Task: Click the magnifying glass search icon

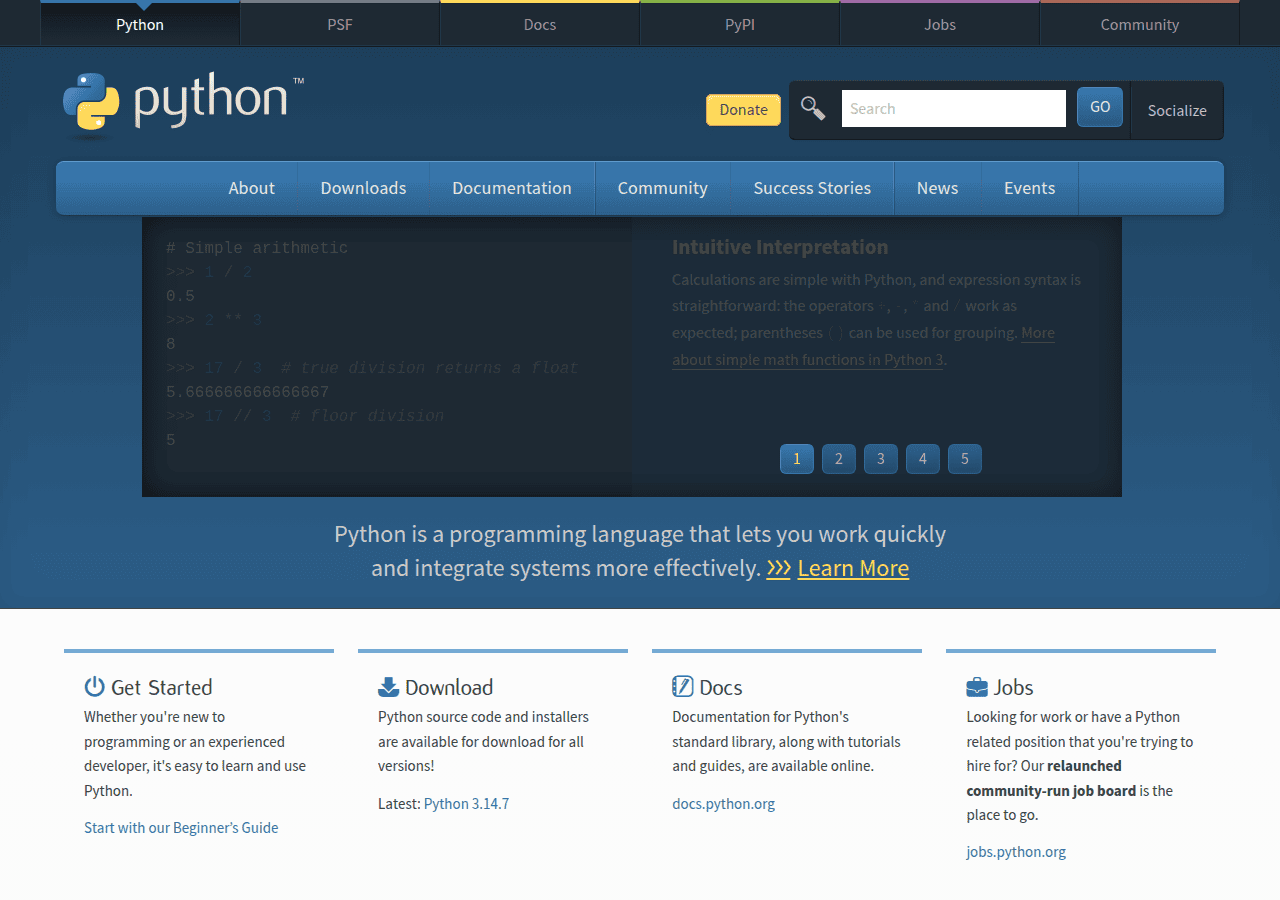Action: click(813, 109)
